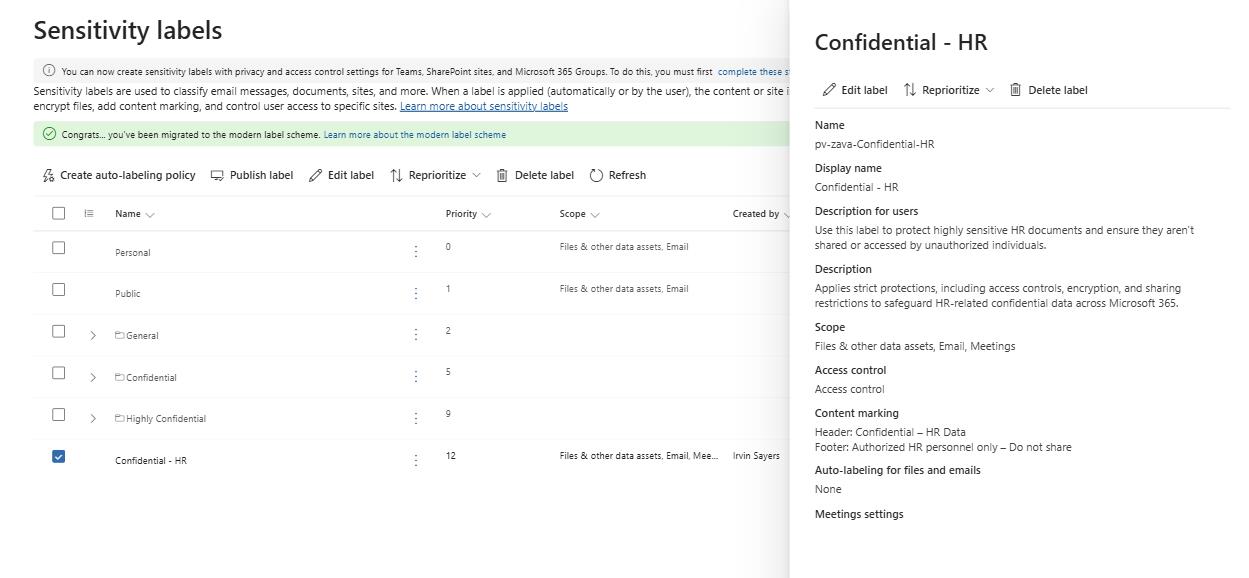Screen dimensions: 1249x578
Task: Click the Highly Confidential folder label name
Action: tap(166, 419)
